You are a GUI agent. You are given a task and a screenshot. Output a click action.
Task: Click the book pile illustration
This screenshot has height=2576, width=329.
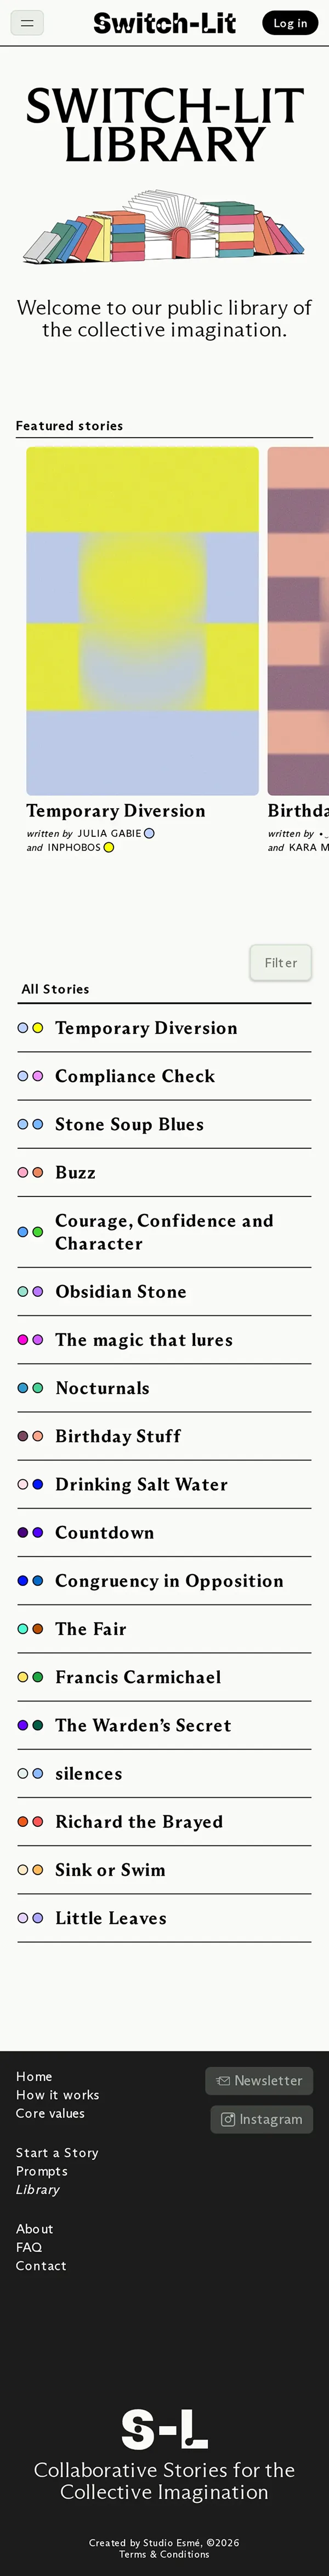(x=164, y=229)
